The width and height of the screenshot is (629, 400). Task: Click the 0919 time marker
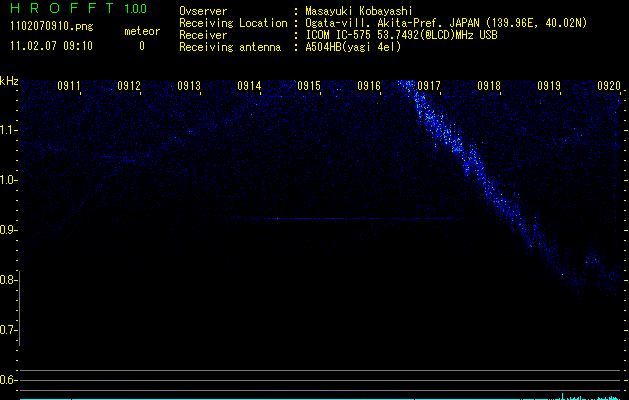coord(549,86)
